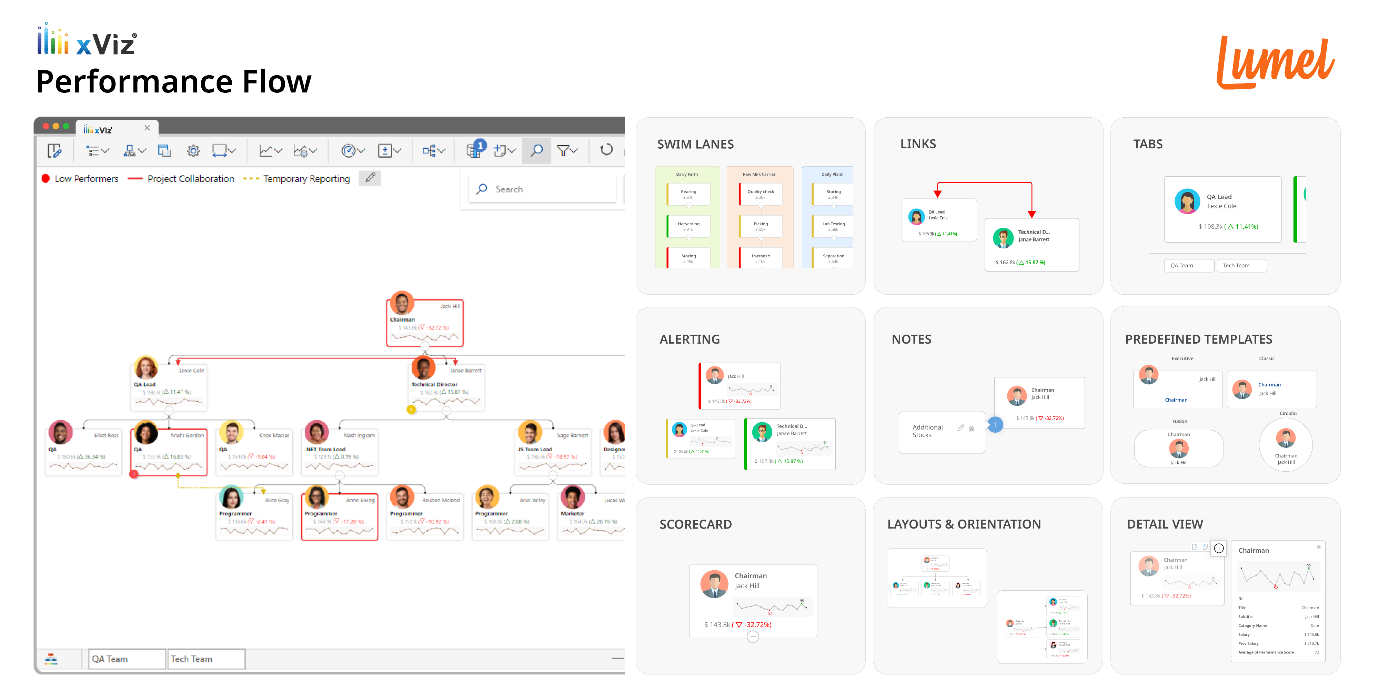1379x690 pixels.
Task: Close the xViz browser tab
Action: (147, 128)
